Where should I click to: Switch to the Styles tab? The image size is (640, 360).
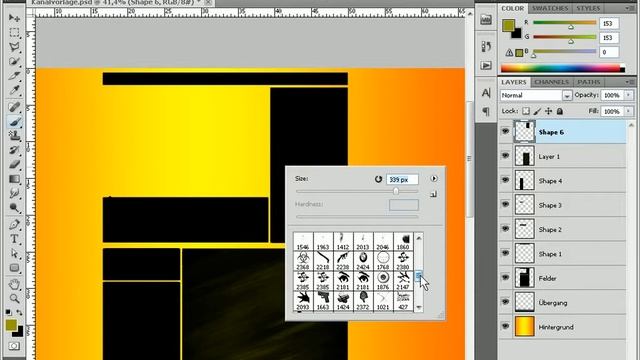(588, 8)
